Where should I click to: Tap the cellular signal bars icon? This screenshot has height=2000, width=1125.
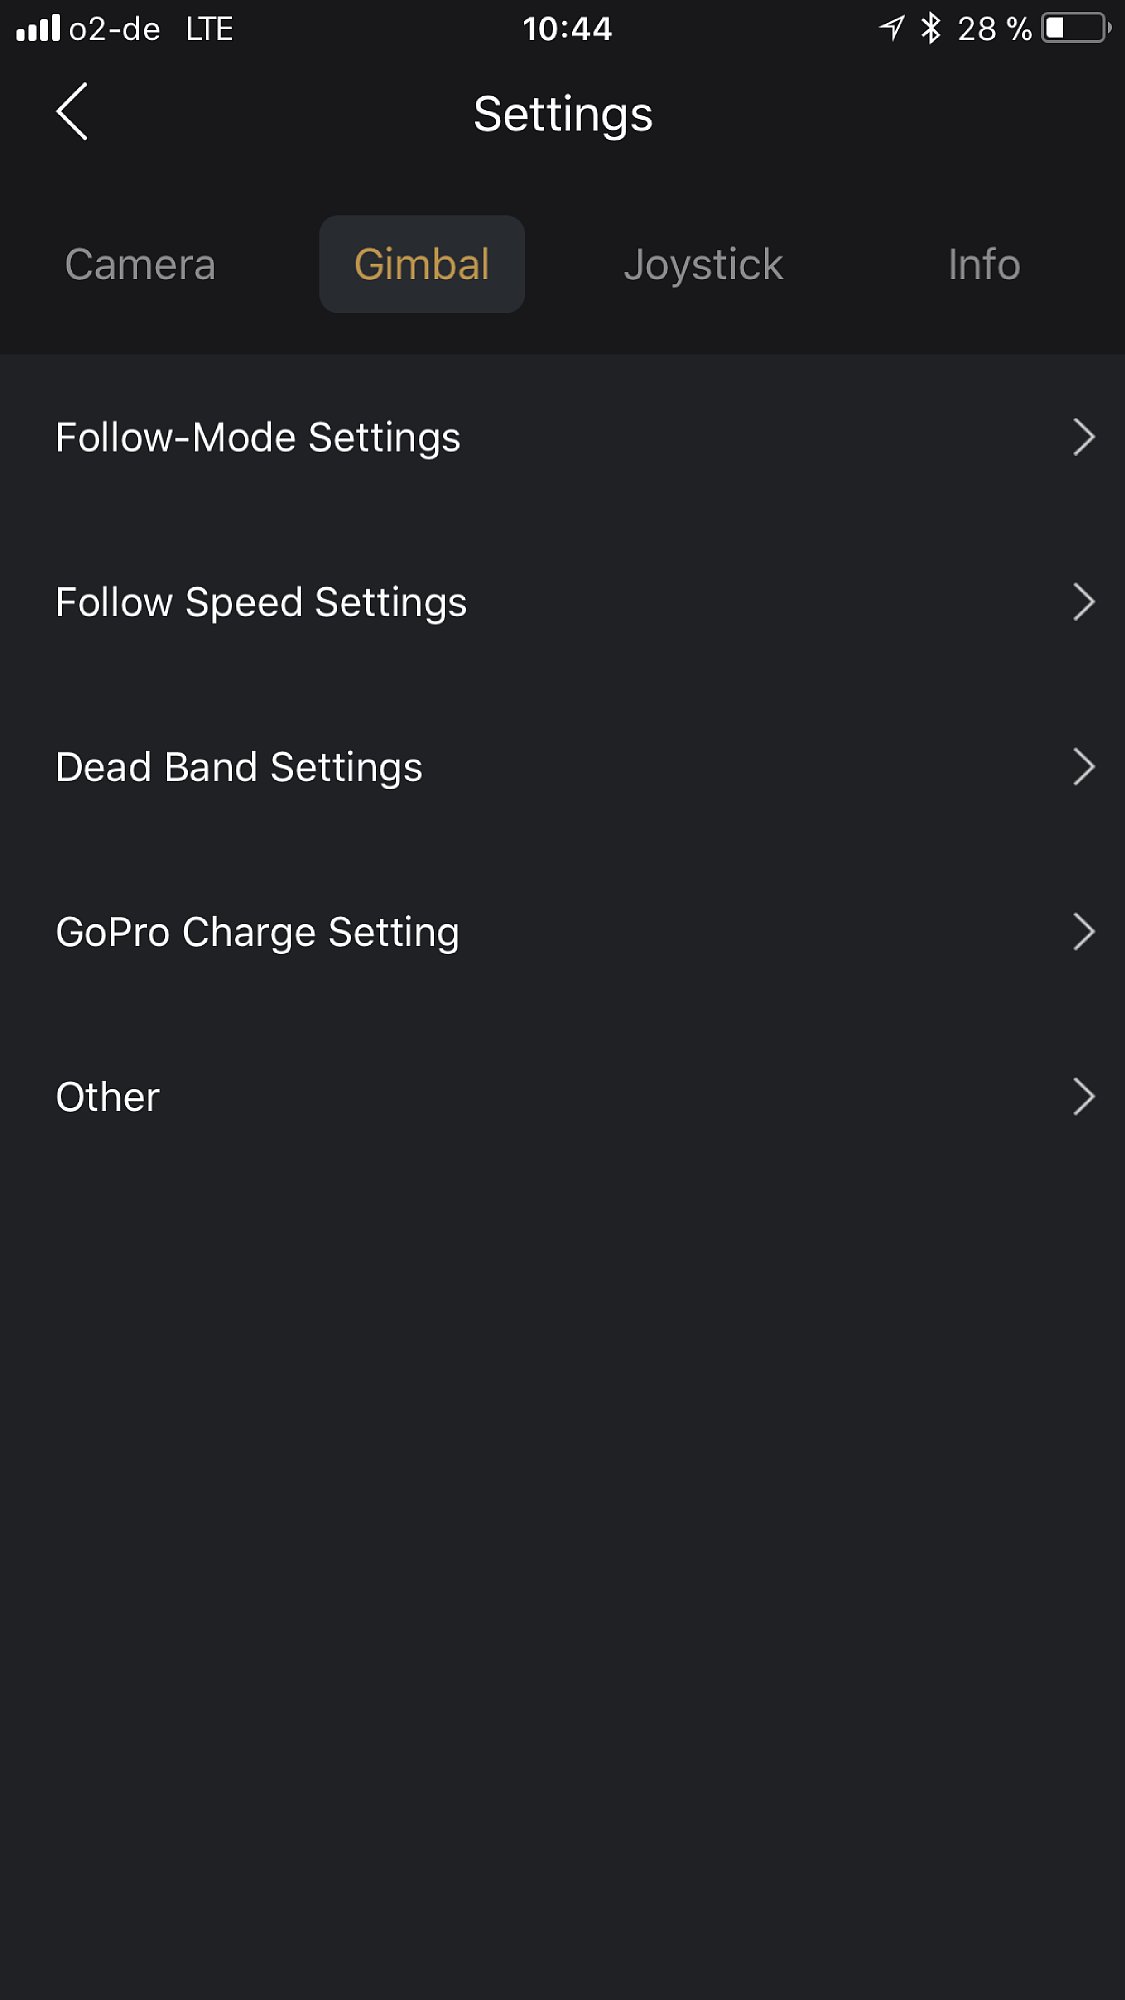click(x=38, y=28)
